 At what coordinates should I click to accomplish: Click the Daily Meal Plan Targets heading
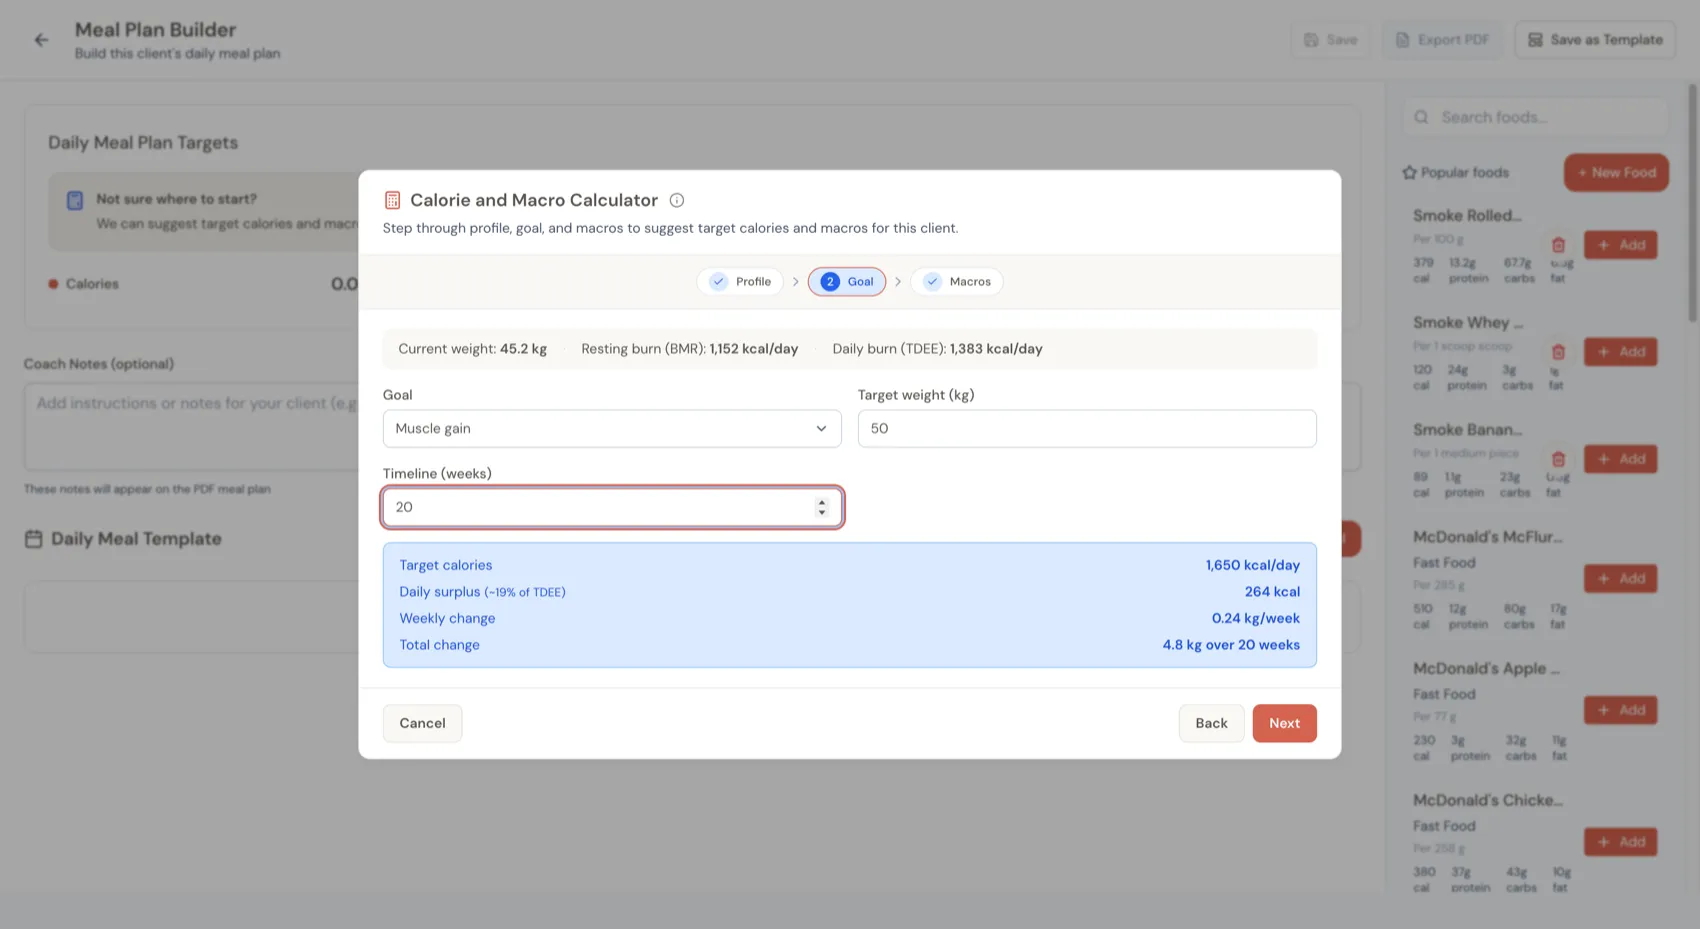point(143,143)
